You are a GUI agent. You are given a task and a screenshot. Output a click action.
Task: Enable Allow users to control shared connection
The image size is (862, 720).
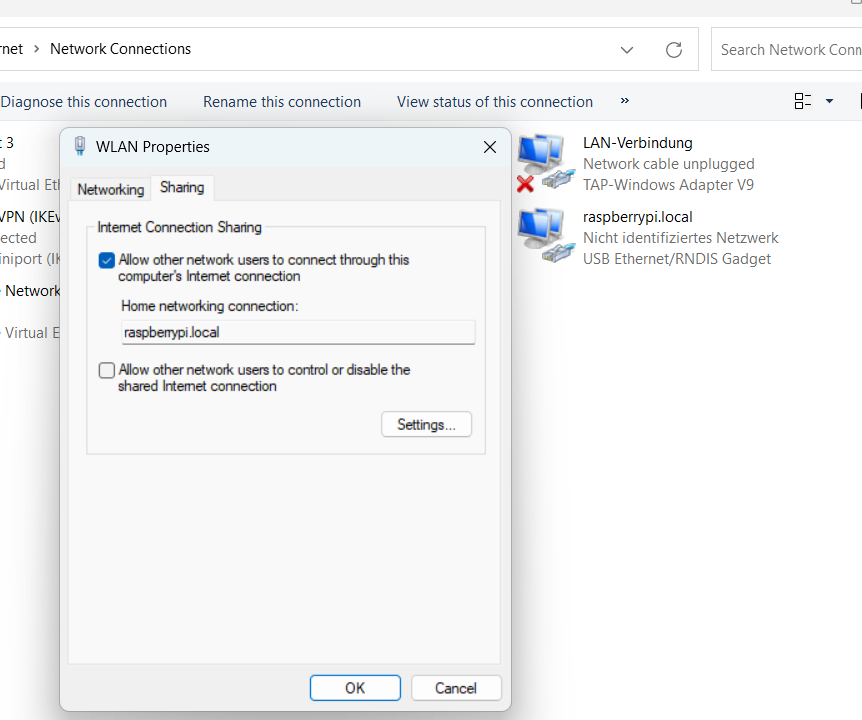[x=107, y=371]
